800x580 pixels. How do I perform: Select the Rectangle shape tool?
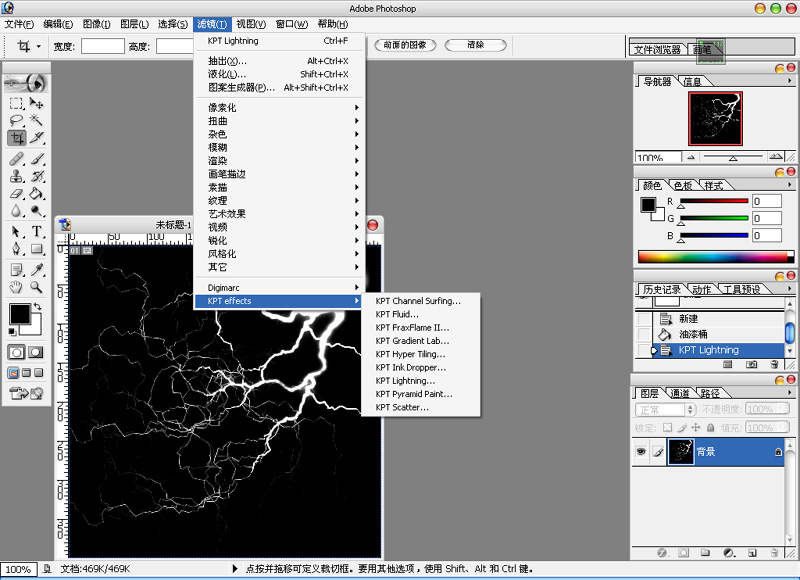click(36, 249)
